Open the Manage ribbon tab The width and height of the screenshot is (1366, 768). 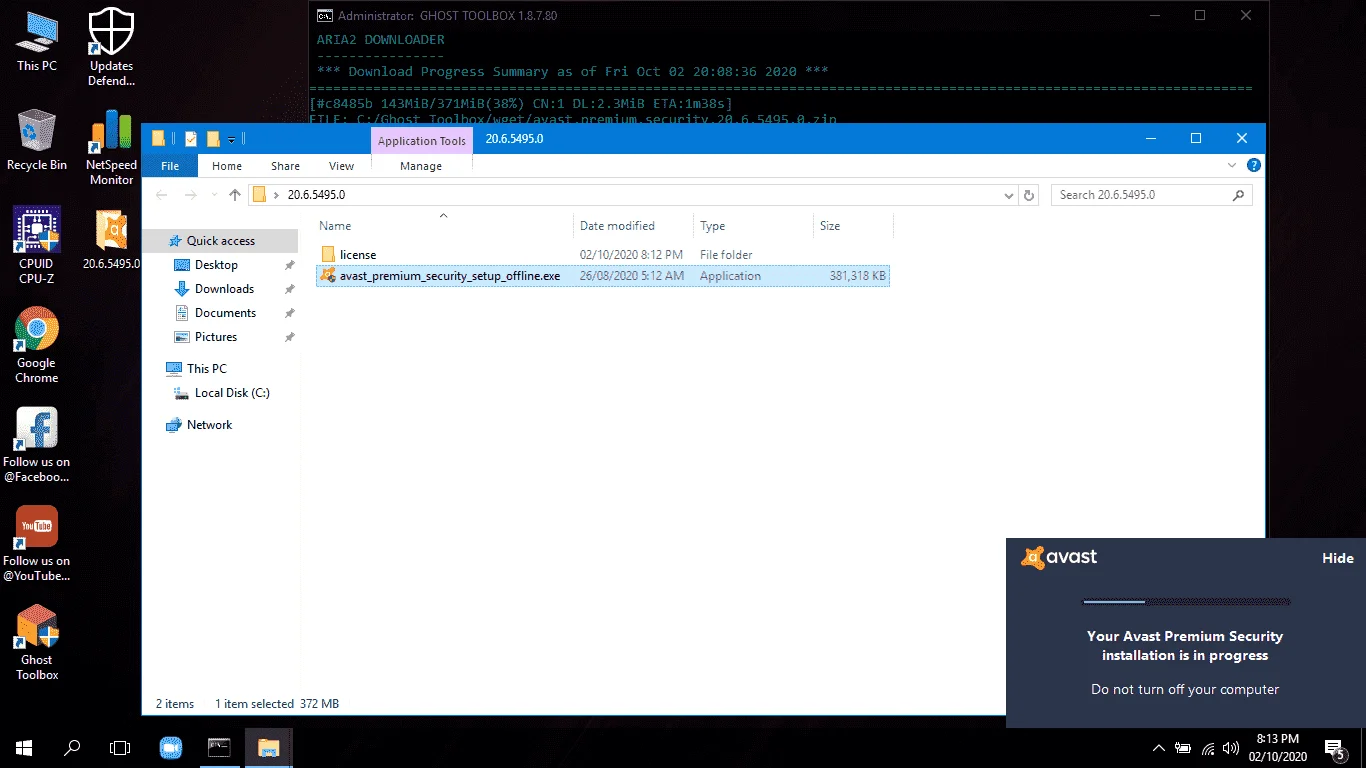point(421,166)
